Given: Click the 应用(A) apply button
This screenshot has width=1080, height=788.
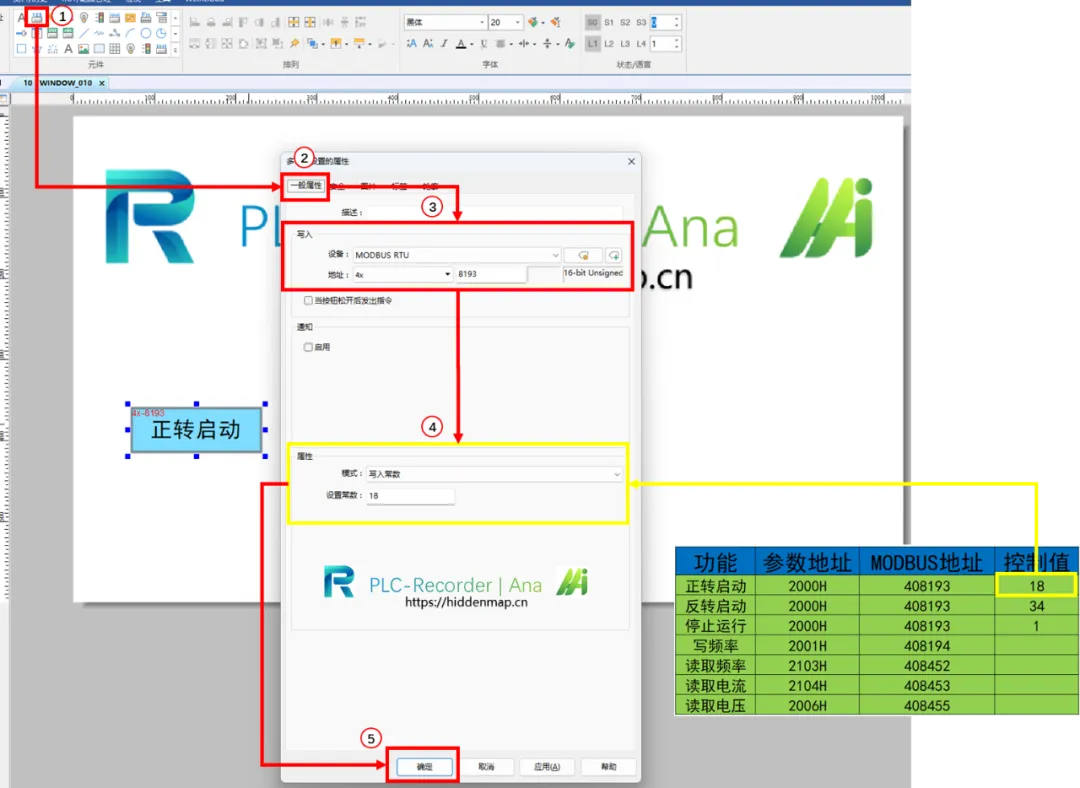Looking at the screenshot, I should coord(547,767).
